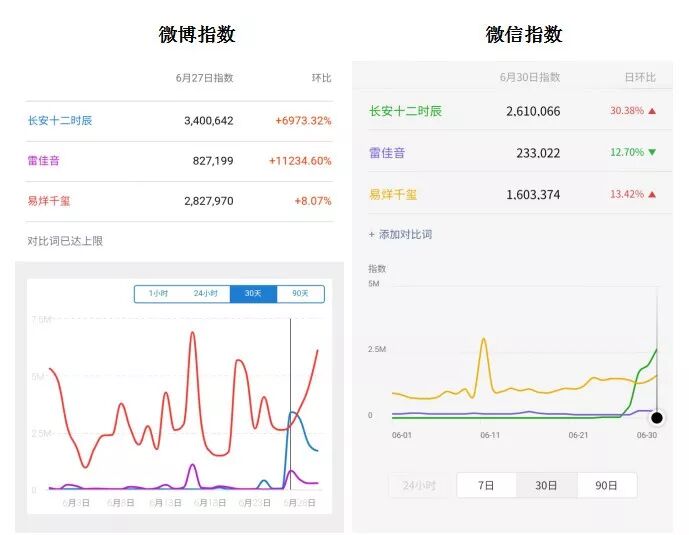This screenshot has width=689, height=535.
Task: Open the blue 长安十二时辰 keyword in Weibo index
Action: click(60, 120)
